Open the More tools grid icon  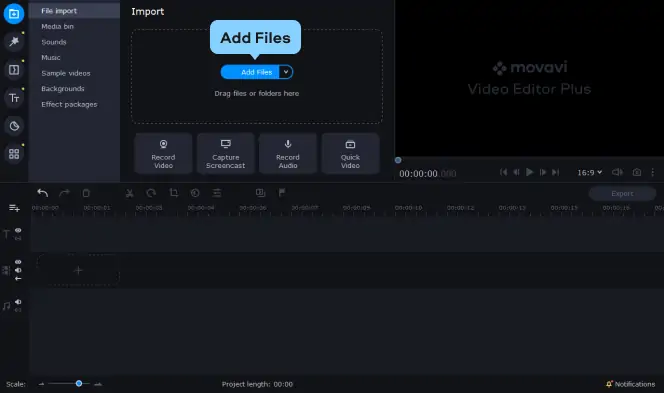[14, 154]
